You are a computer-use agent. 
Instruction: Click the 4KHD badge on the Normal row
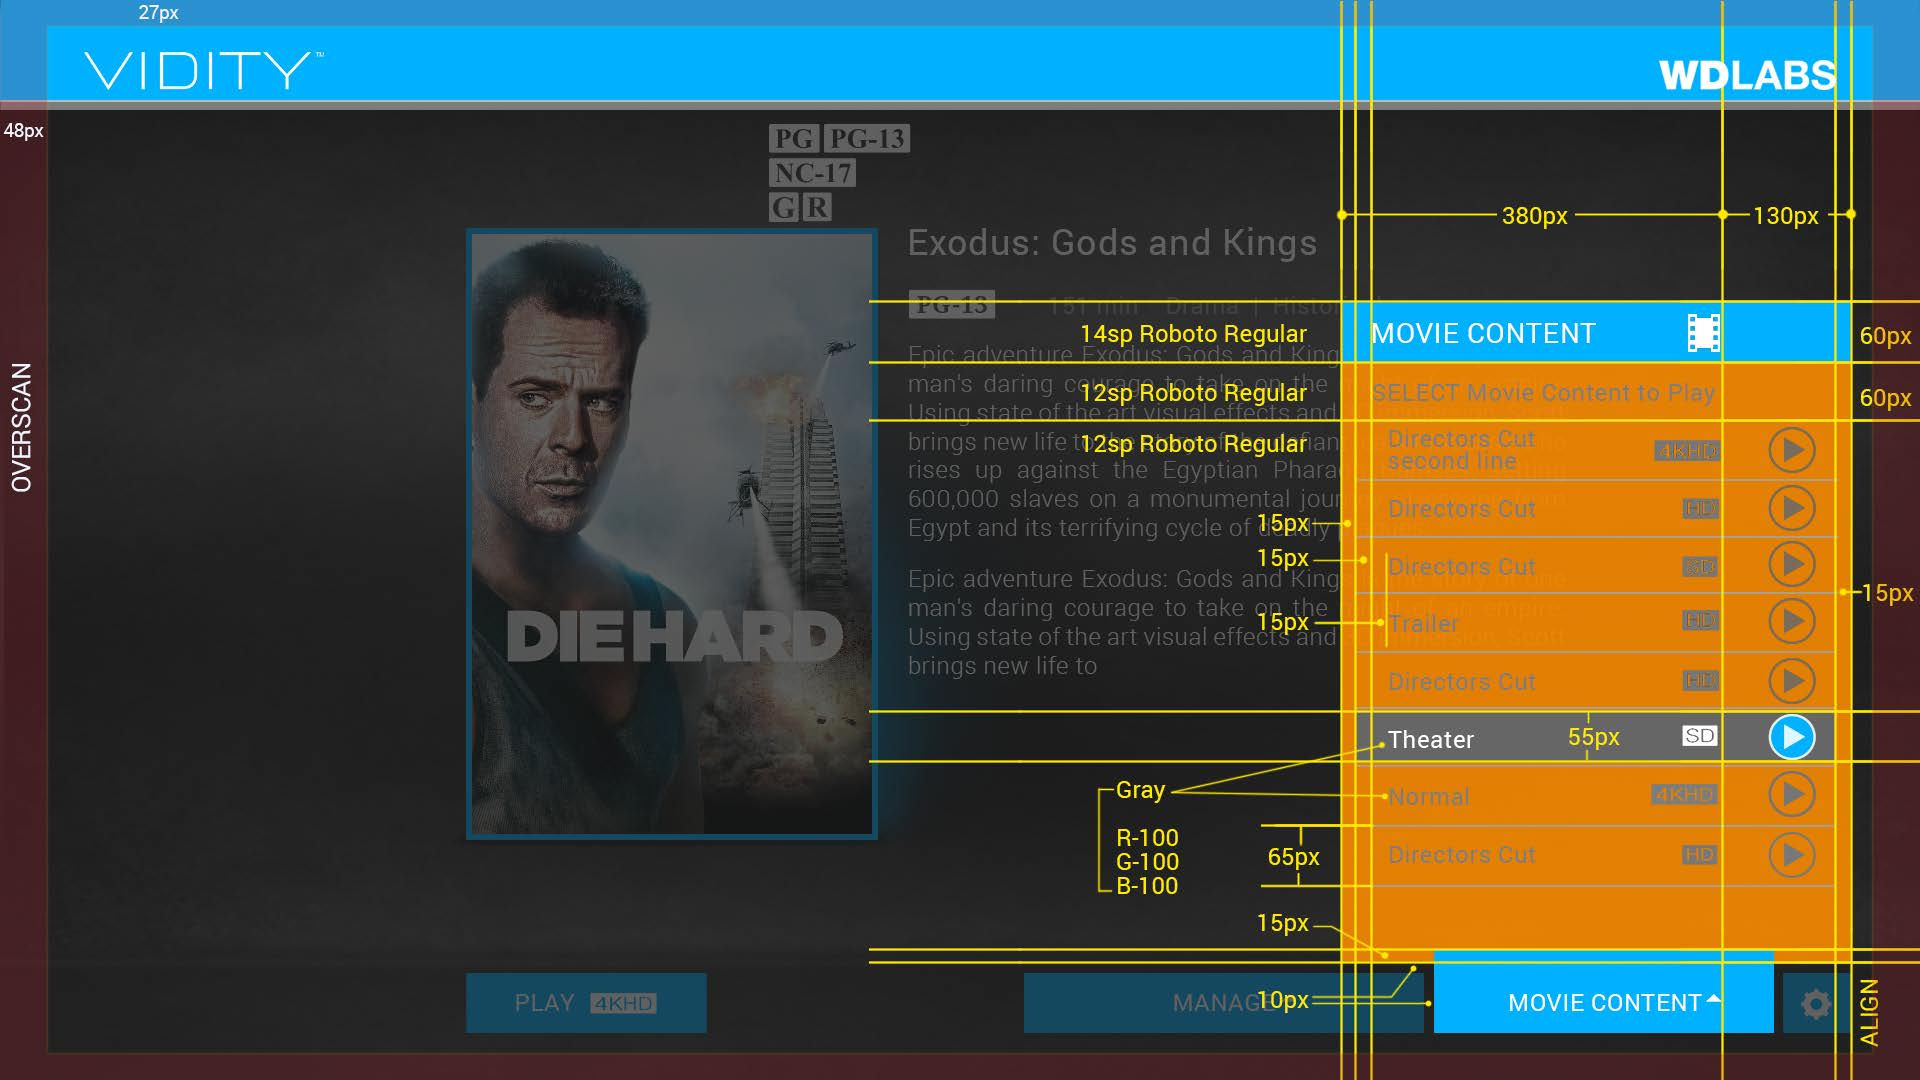click(x=1684, y=795)
